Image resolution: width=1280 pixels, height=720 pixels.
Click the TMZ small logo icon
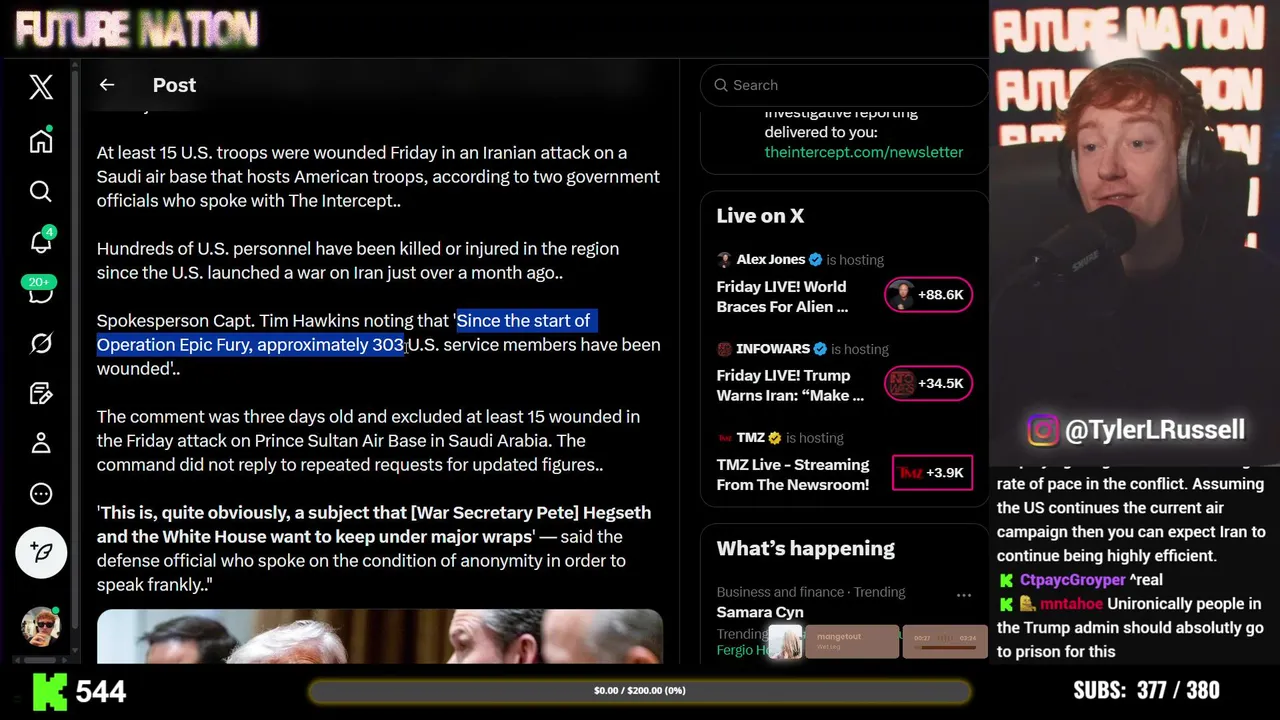[726, 438]
